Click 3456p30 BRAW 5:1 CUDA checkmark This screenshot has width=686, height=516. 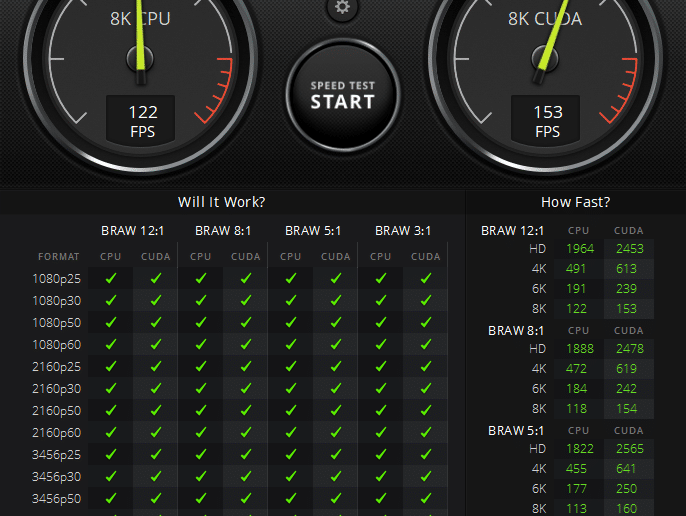pos(336,476)
